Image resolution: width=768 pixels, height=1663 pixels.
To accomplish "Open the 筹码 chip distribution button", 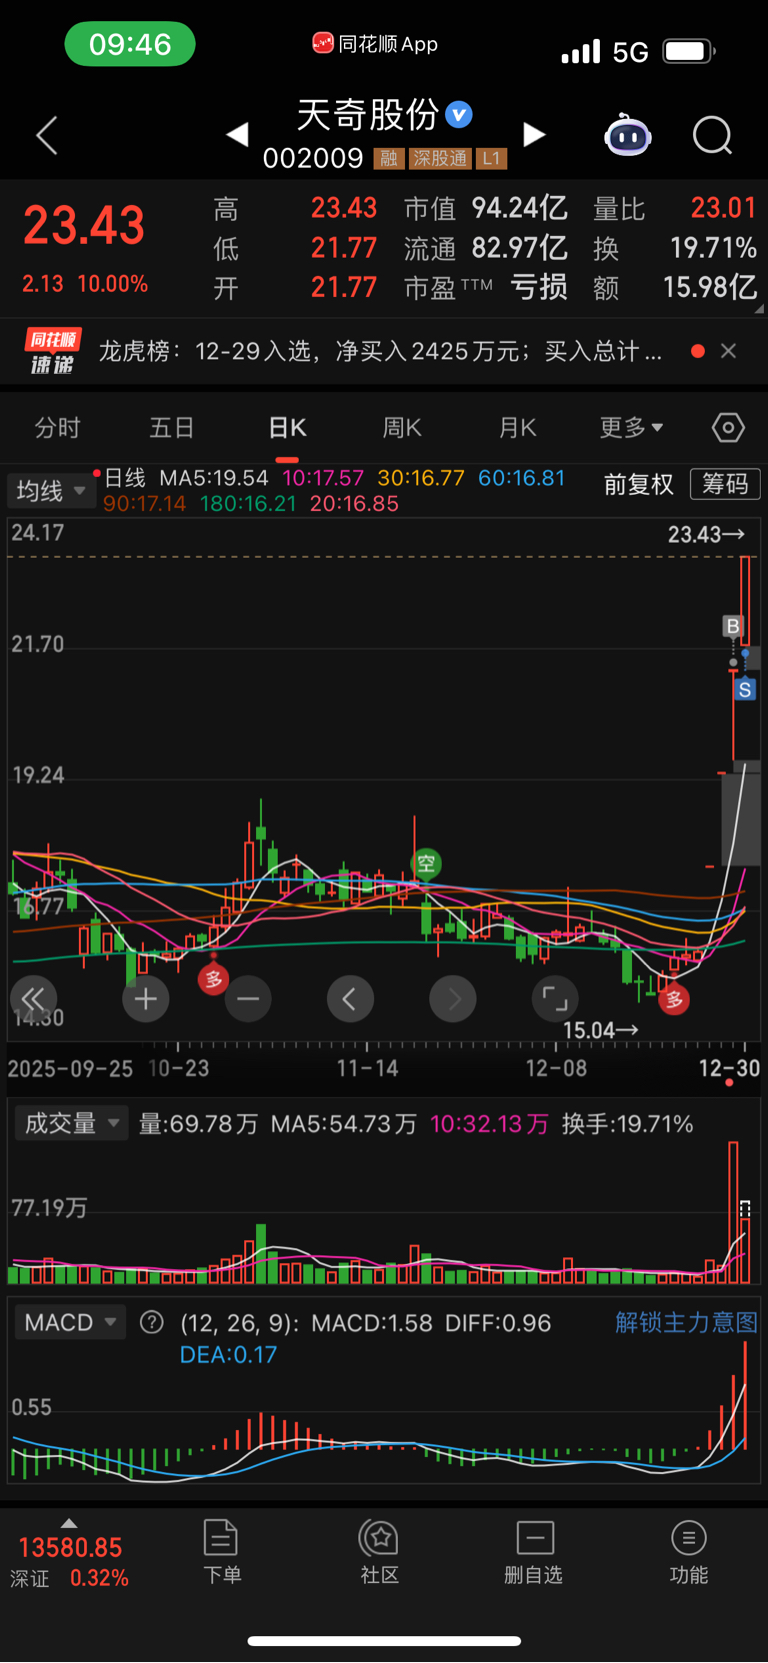I will click(725, 484).
